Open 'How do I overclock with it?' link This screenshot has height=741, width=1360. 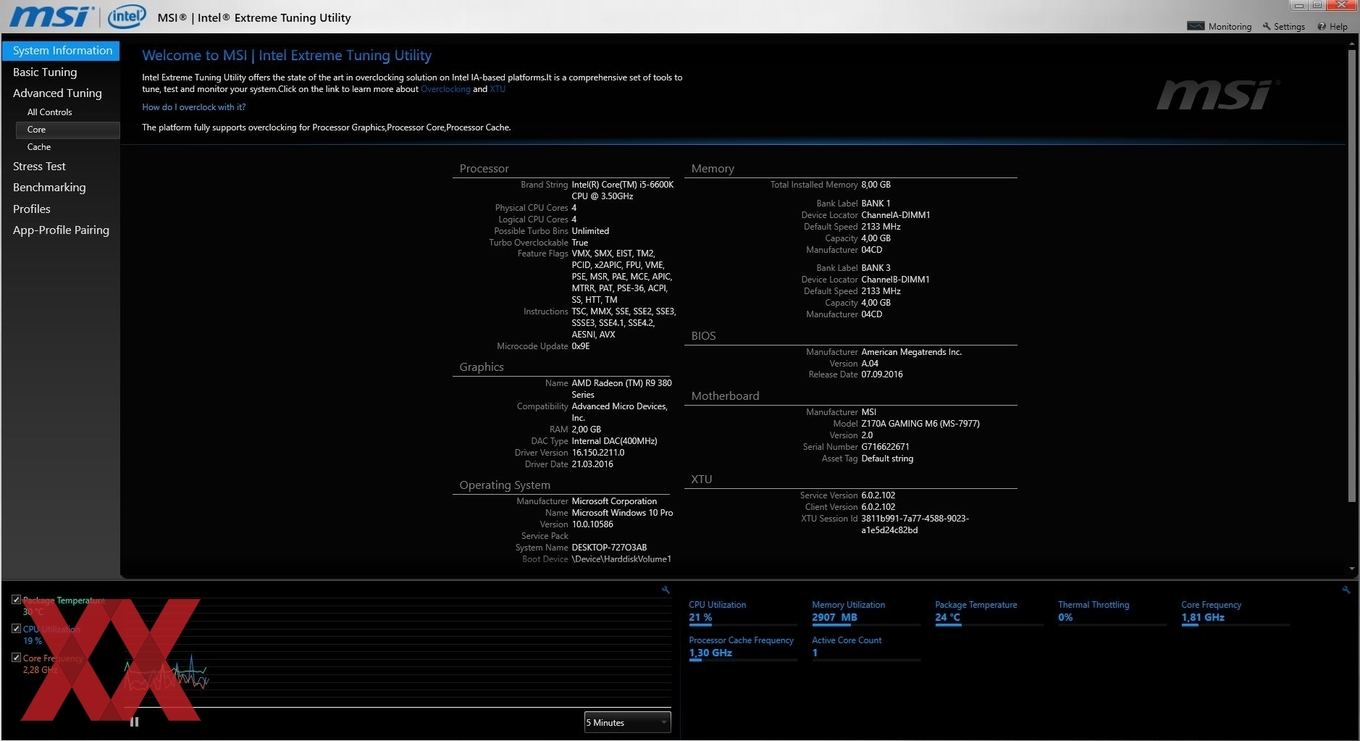194,107
